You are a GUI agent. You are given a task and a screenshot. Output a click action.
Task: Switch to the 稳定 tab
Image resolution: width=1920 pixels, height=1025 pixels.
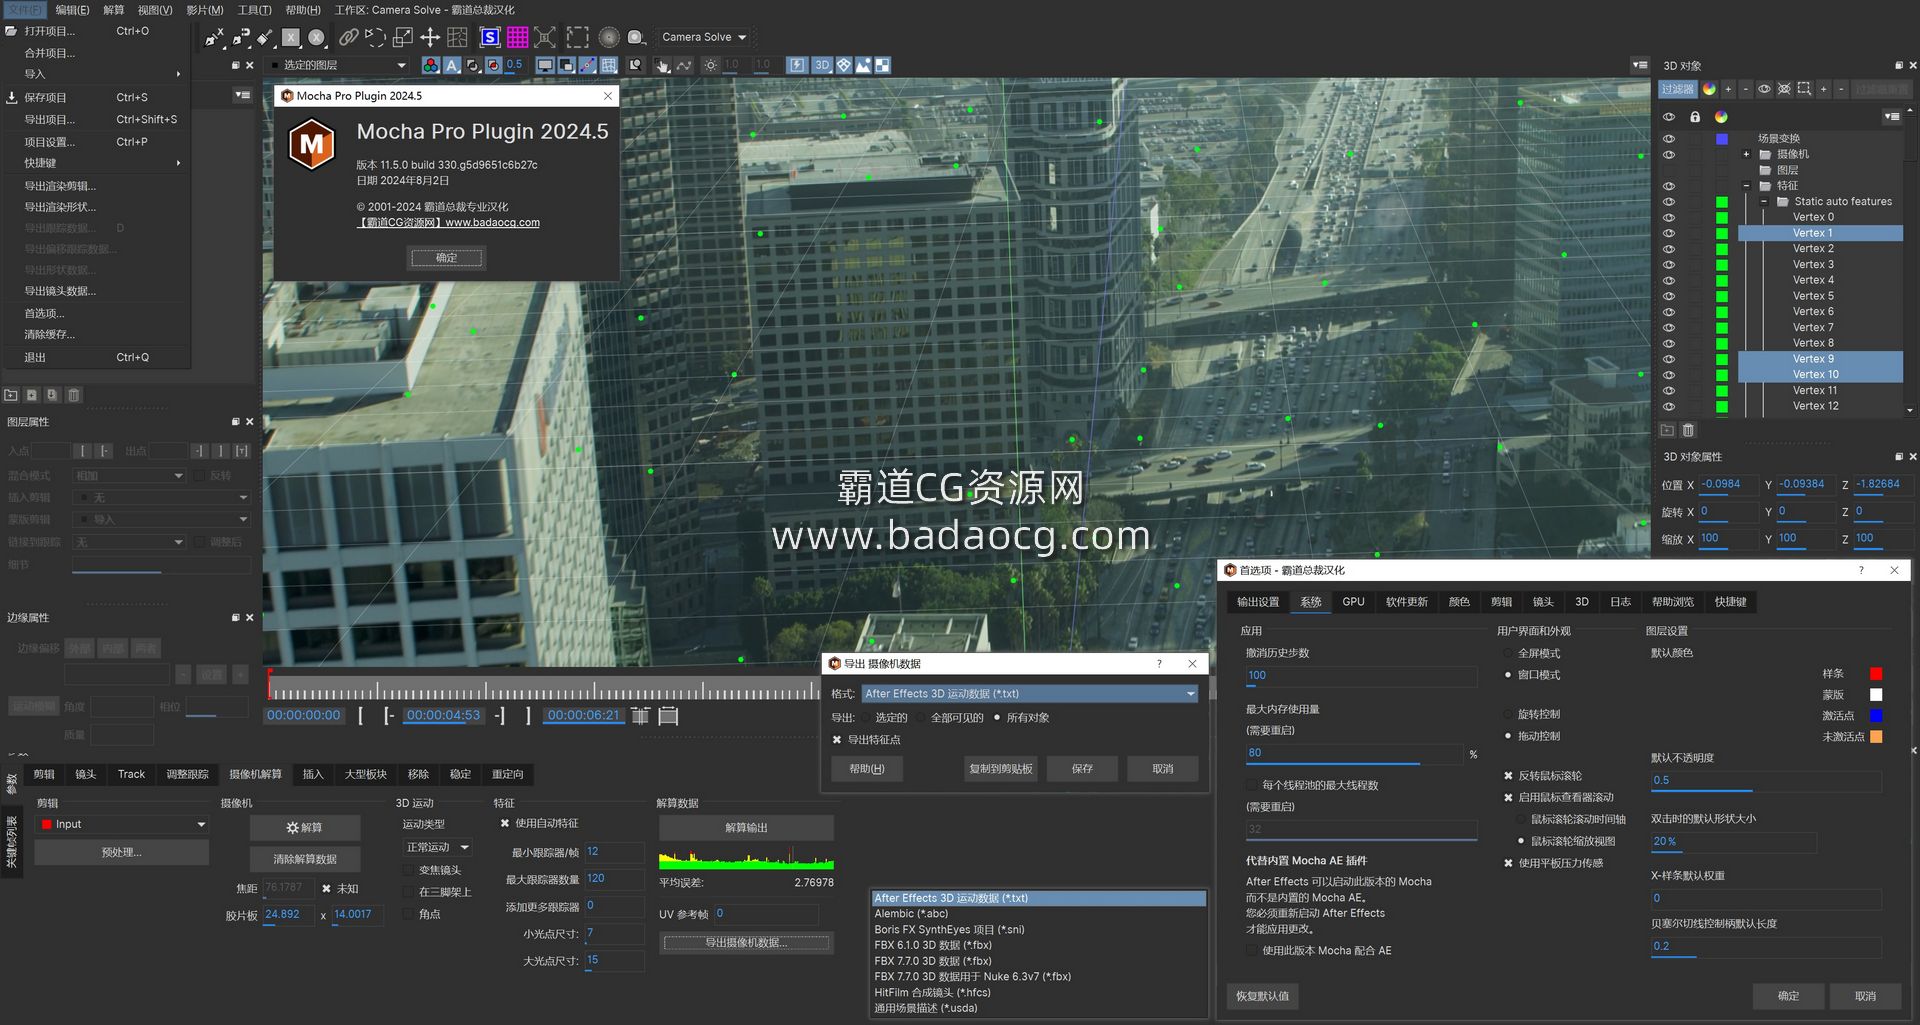tap(460, 774)
